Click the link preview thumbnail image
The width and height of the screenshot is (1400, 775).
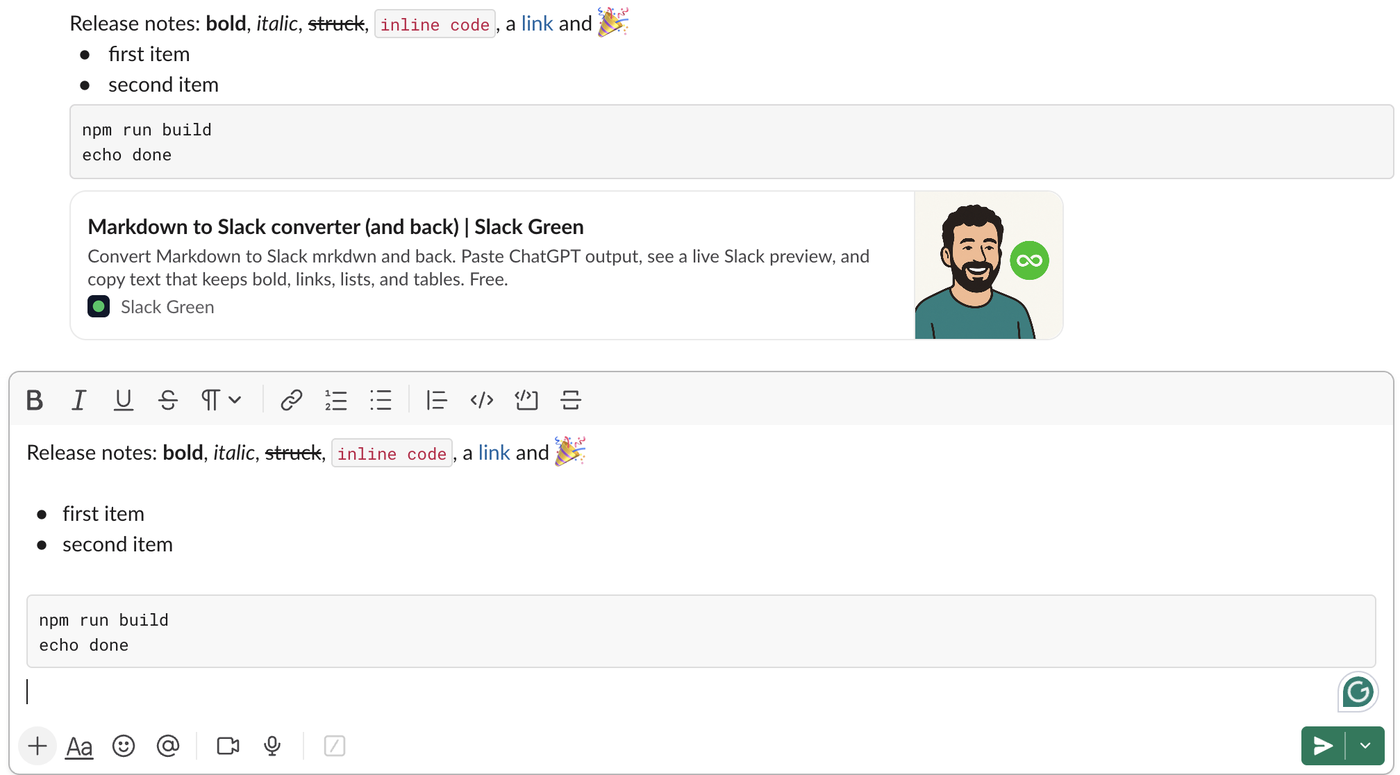pyautogui.click(x=989, y=265)
